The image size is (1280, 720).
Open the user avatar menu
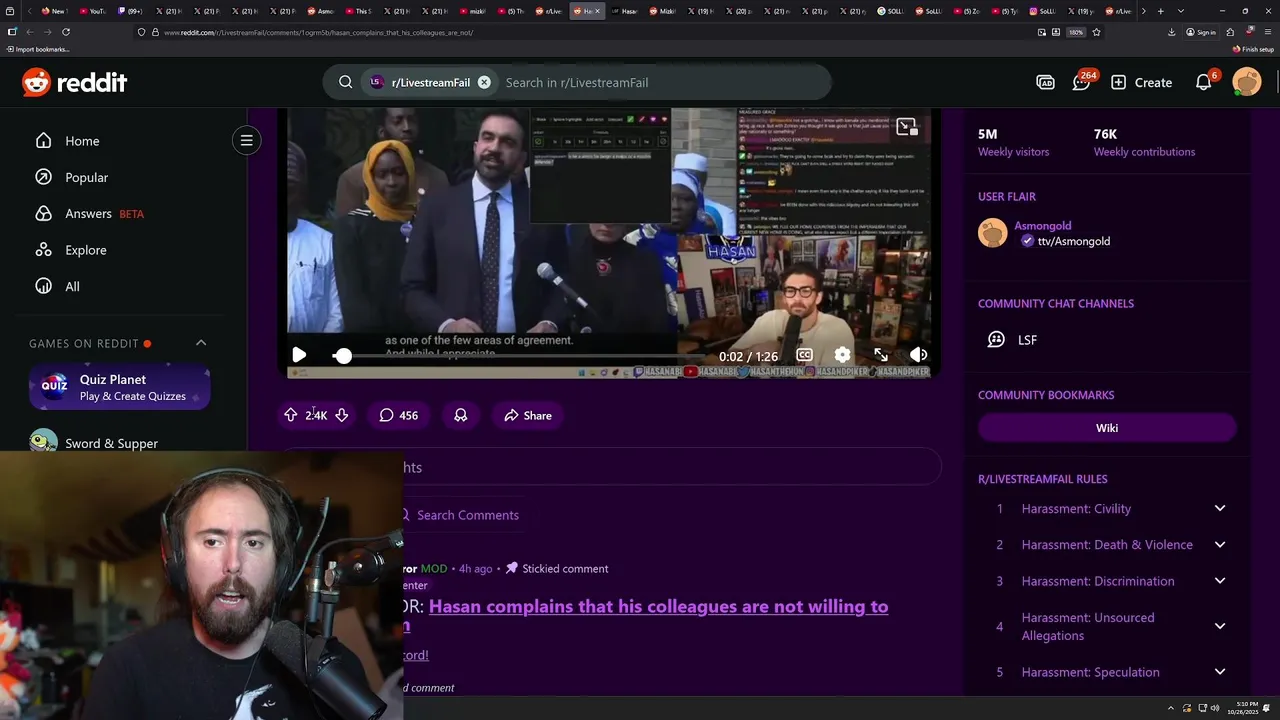[1247, 82]
